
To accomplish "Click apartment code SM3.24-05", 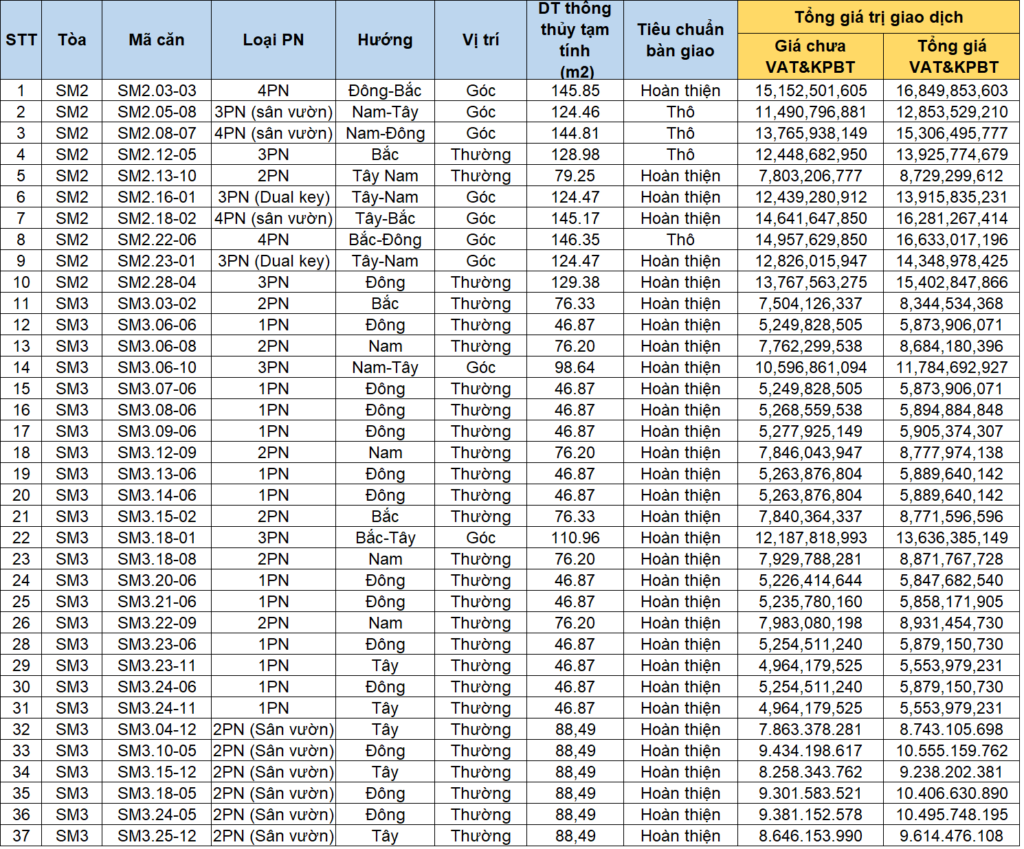I will pyautogui.click(x=156, y=814).
